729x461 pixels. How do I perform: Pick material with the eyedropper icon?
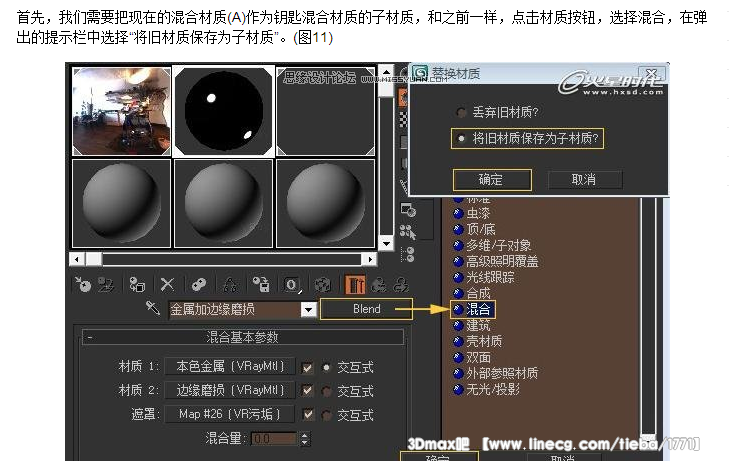pyautogui.click(x=153, y=308)
